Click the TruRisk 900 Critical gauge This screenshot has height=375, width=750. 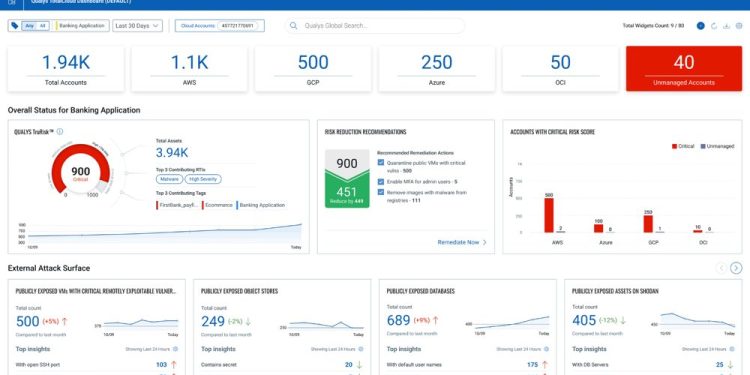pos(80,170)
